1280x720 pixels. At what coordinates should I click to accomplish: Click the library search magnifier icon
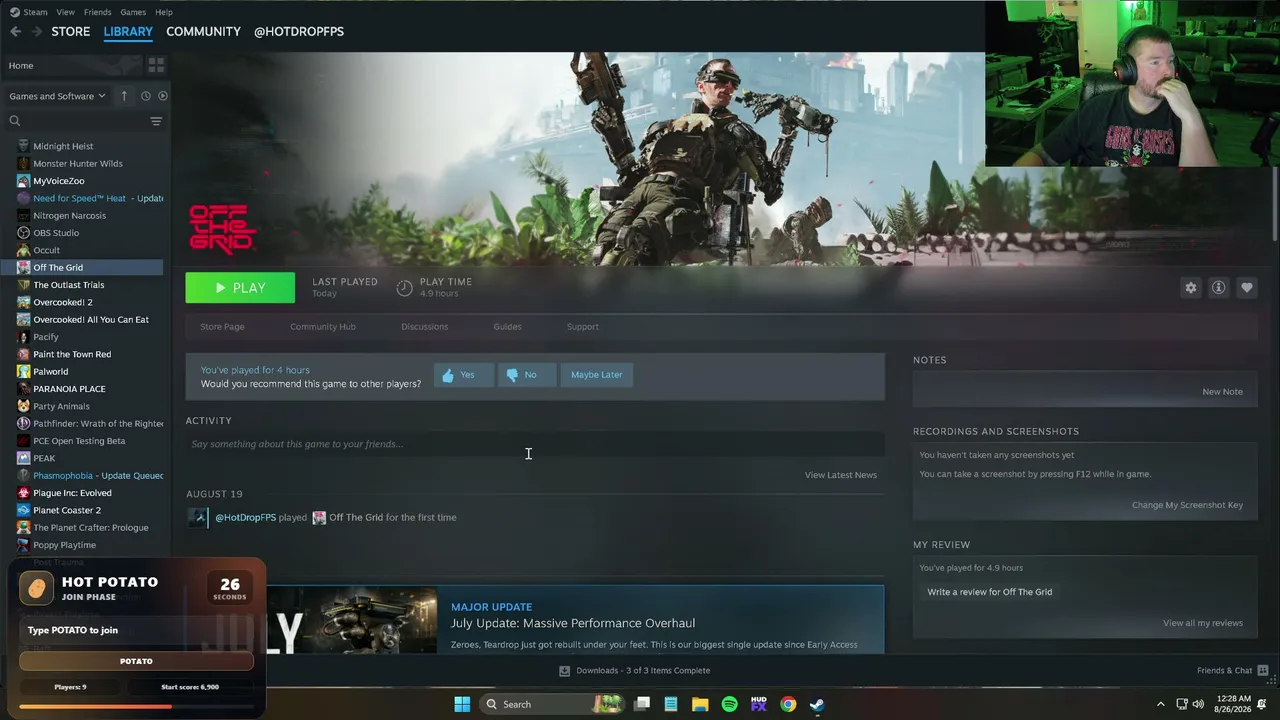tap(14, 121)
